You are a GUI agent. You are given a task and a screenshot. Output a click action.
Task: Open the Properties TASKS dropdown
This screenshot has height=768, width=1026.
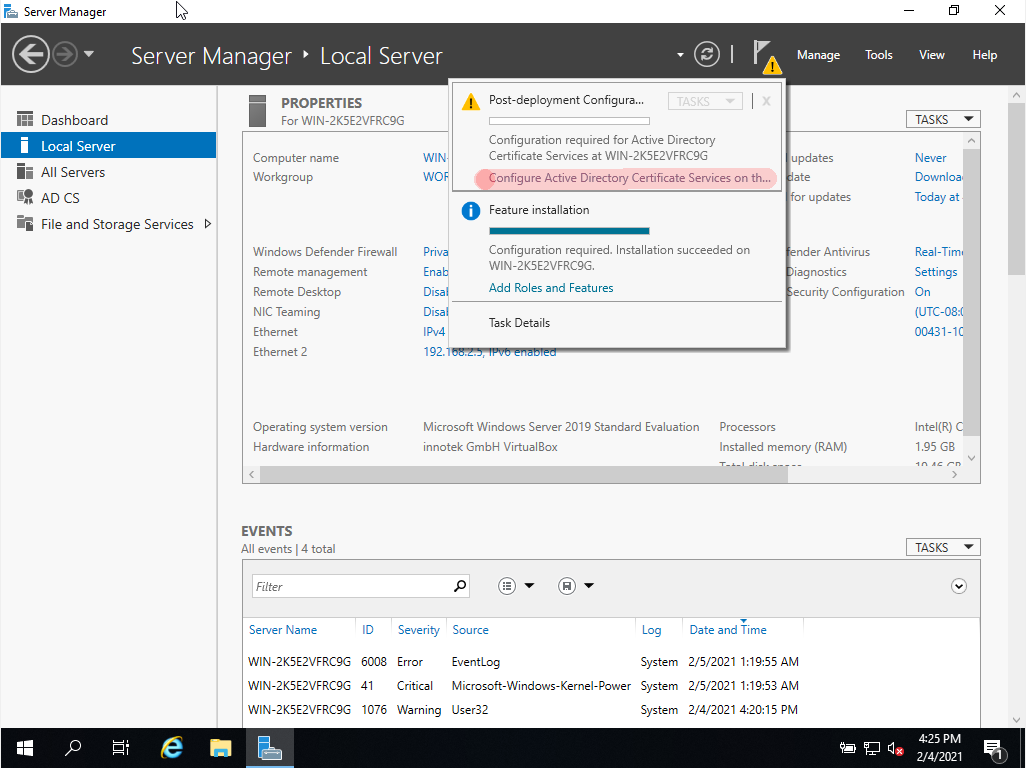coord(942,119)
